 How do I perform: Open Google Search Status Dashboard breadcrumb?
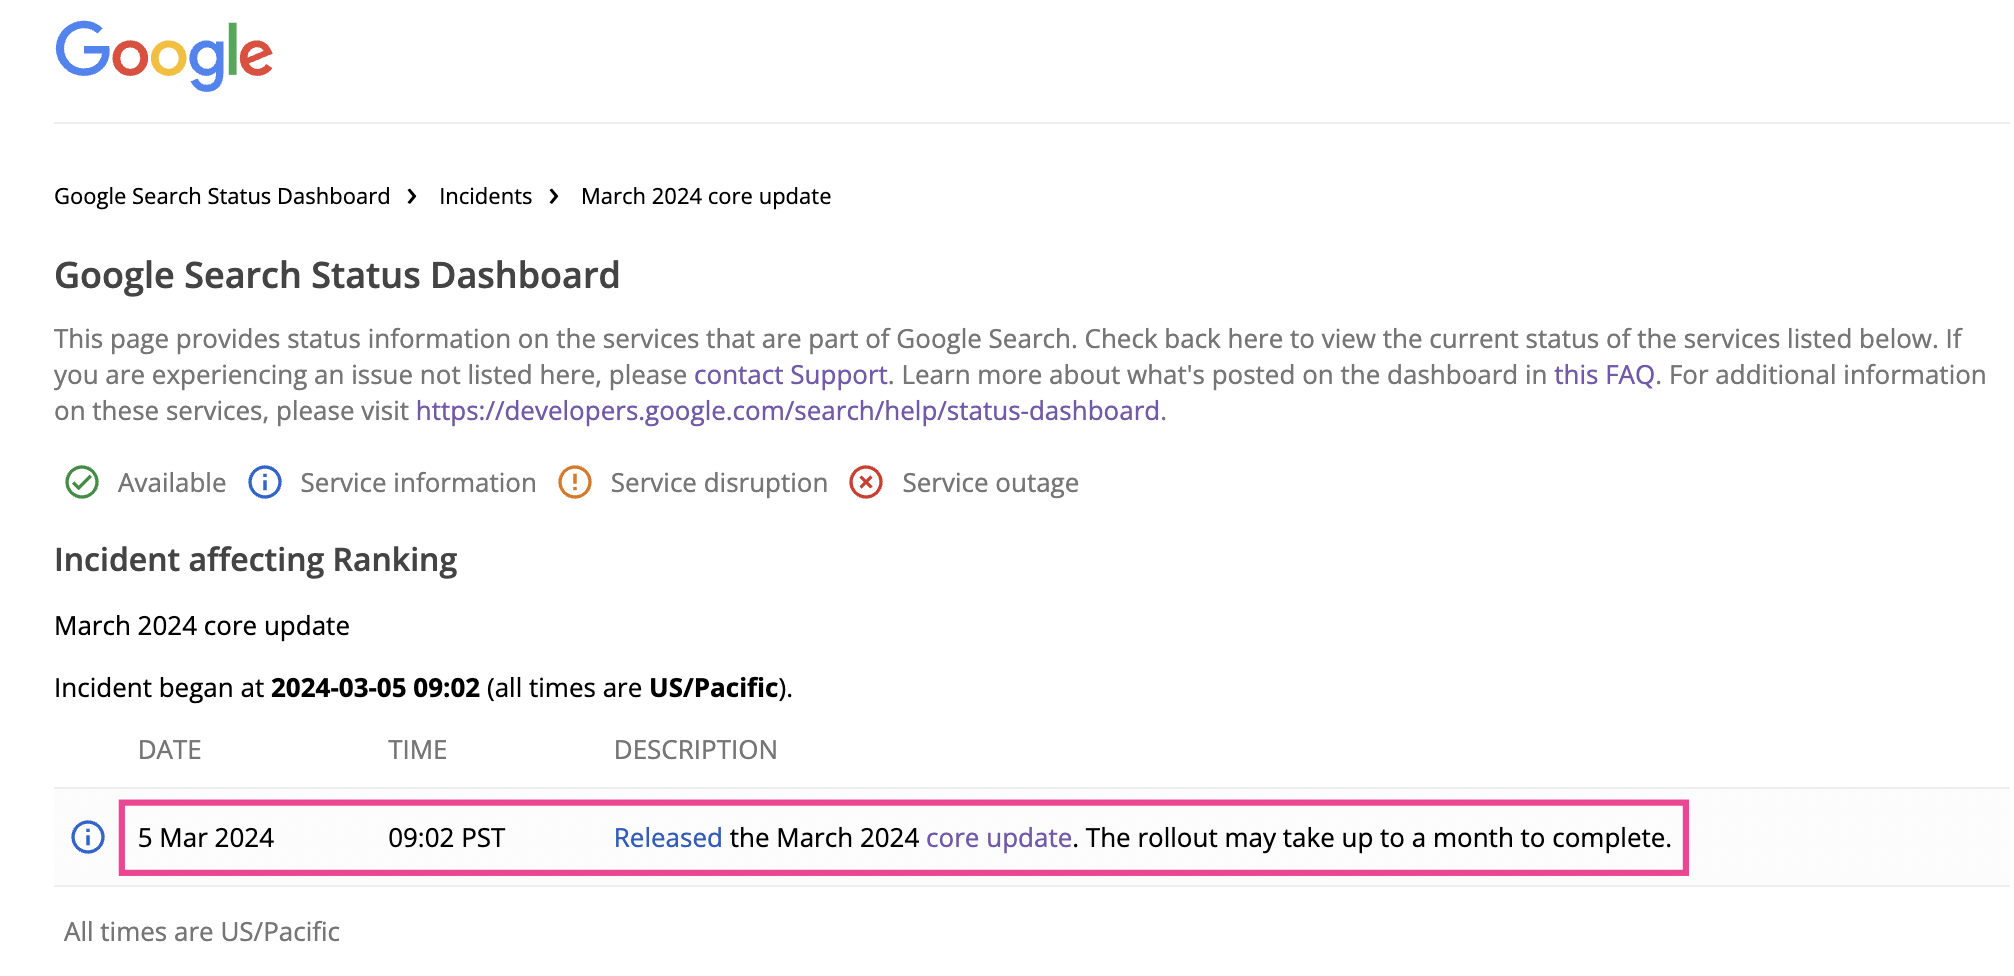(x=222, y=196)
